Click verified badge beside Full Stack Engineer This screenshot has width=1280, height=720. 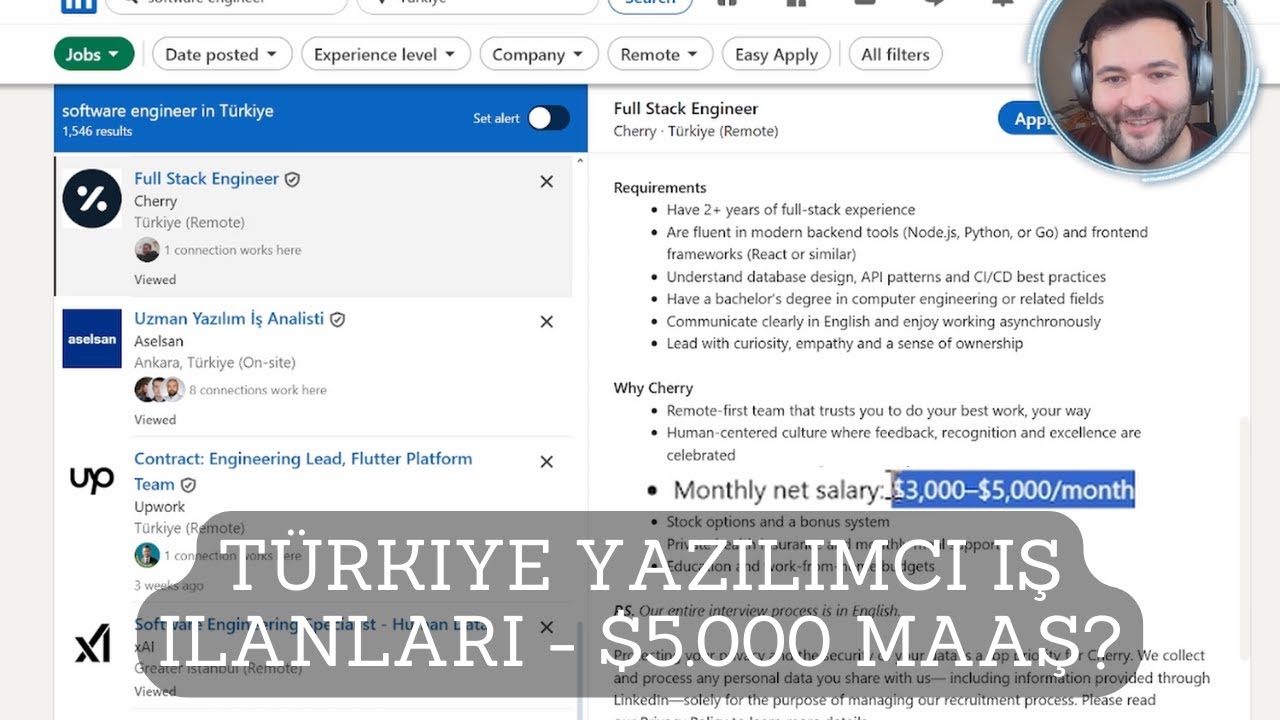(292, 179)
